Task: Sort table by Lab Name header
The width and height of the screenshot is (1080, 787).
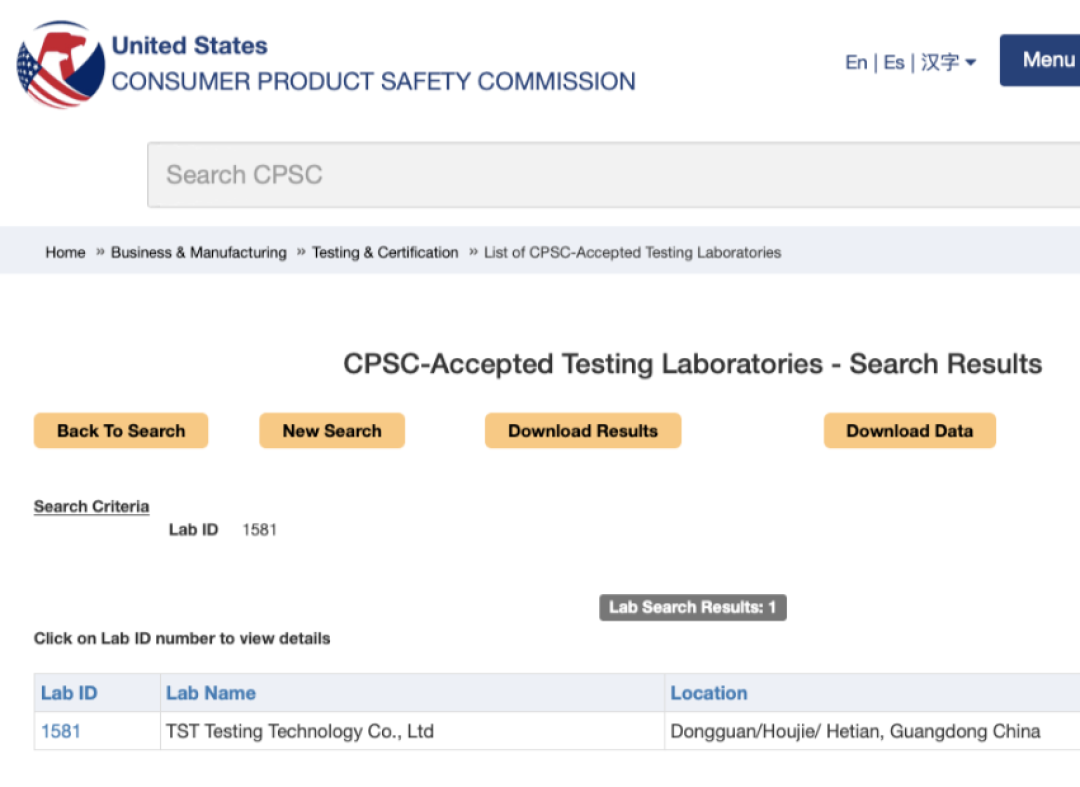Action: tap(210, 693)
